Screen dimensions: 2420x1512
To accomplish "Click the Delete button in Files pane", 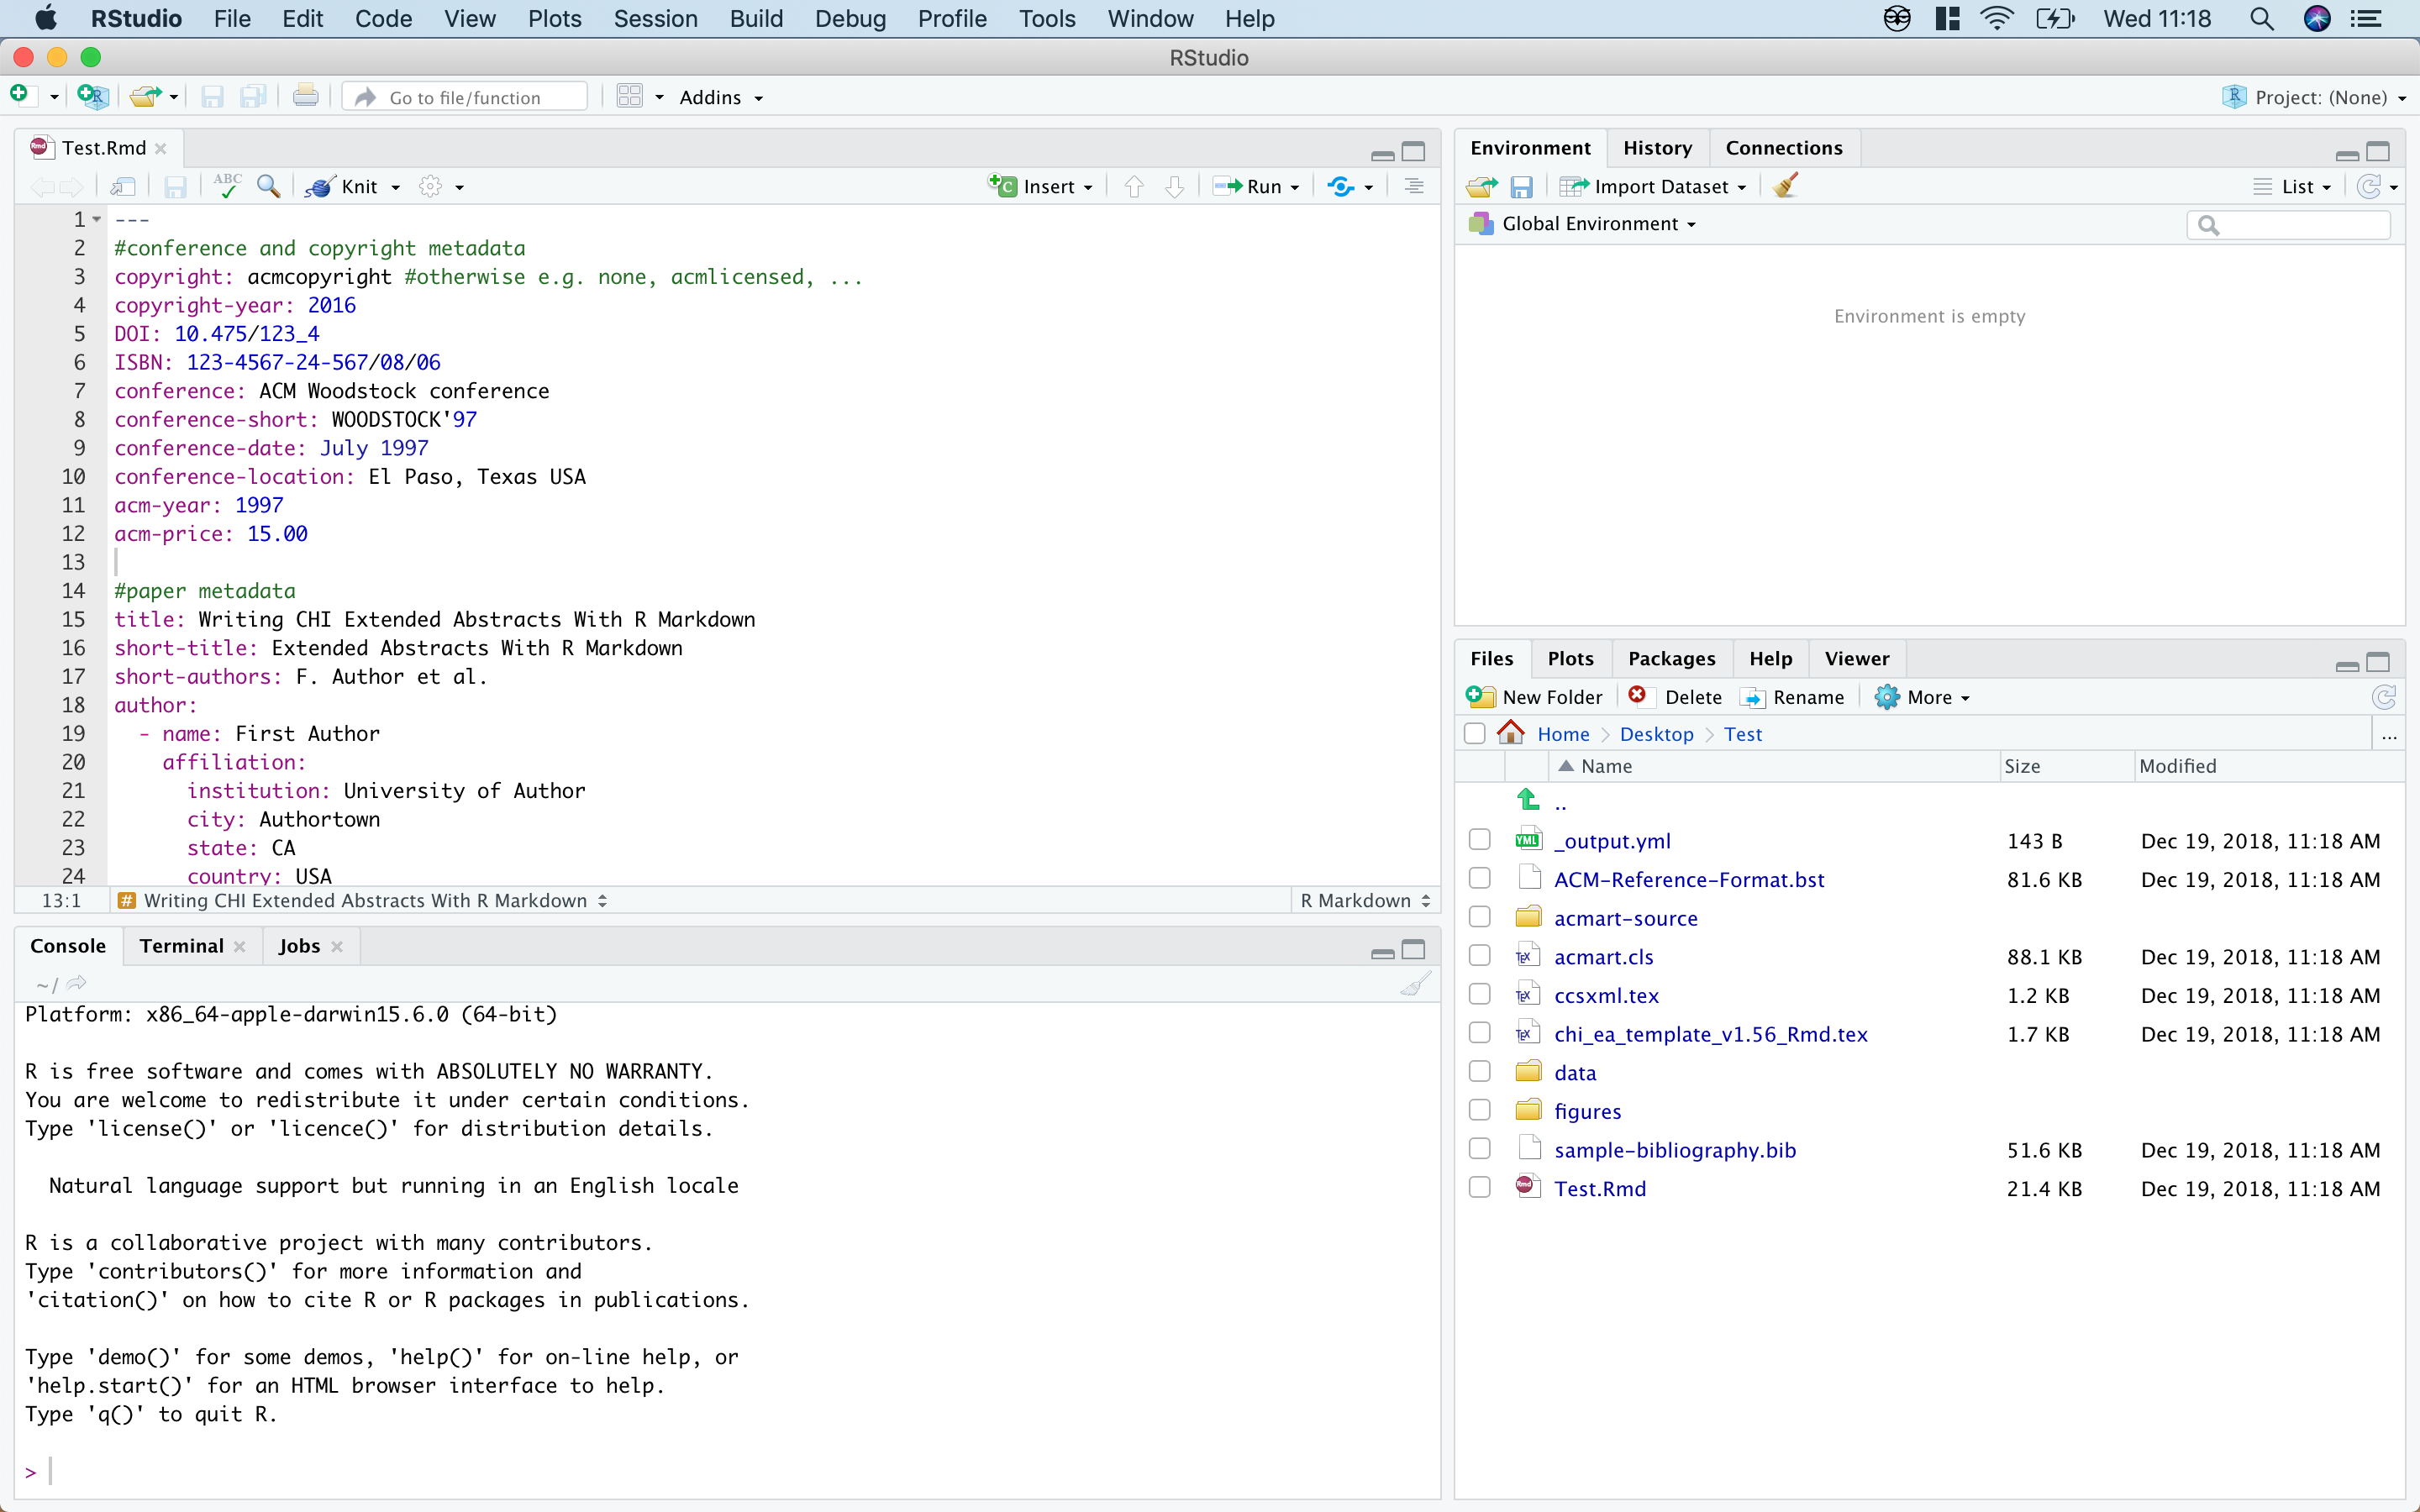I will click(1675, 697).
